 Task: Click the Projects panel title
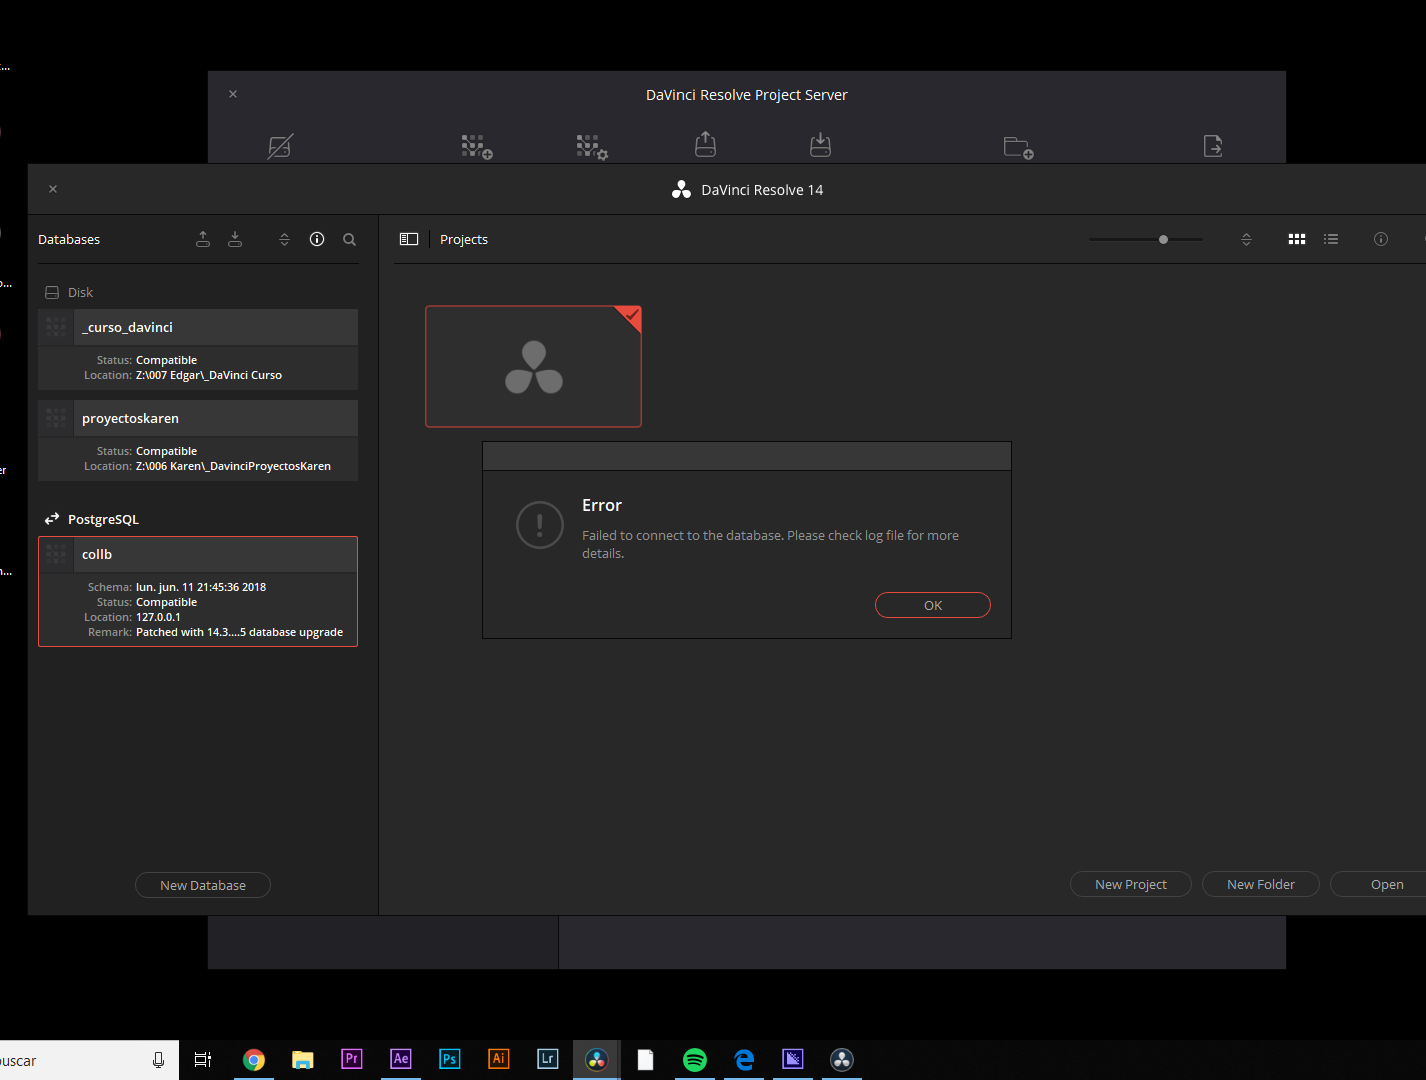pyautogui.click(x=464, y=239)
